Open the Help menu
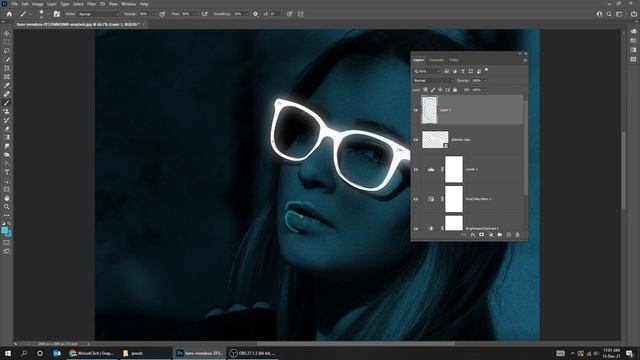 pos(144,4)
